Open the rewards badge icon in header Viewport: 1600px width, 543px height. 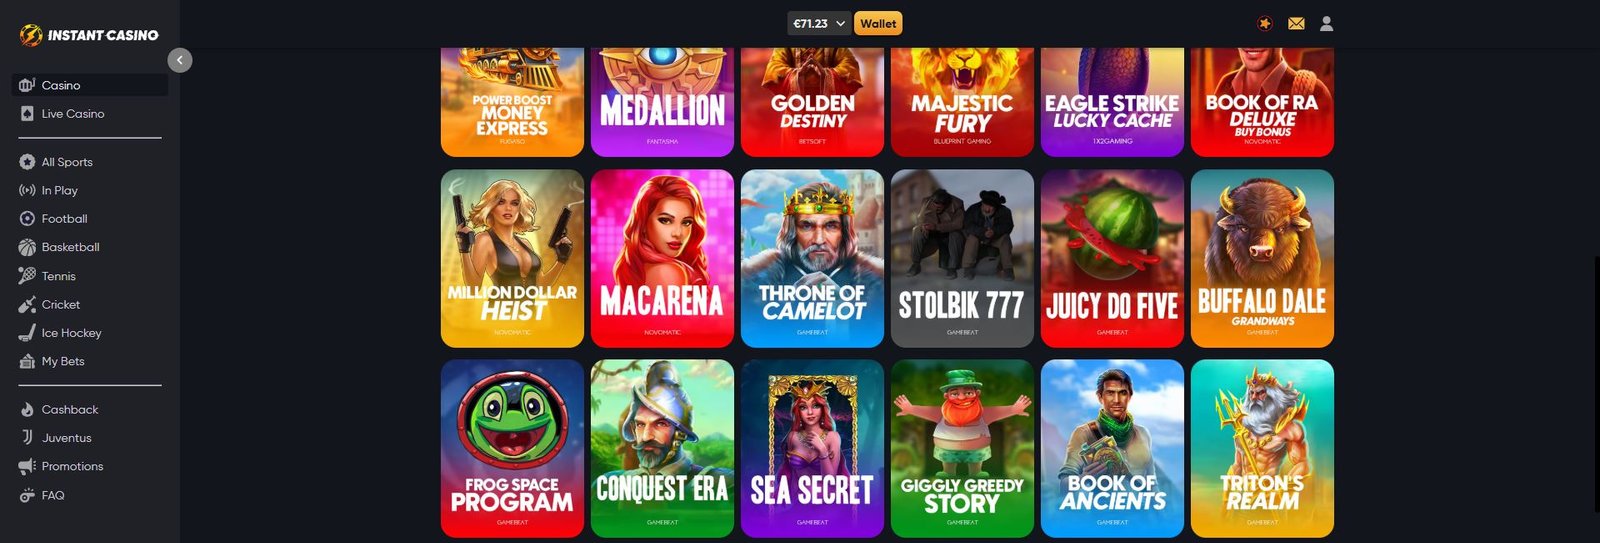[x=1265, y=23]
